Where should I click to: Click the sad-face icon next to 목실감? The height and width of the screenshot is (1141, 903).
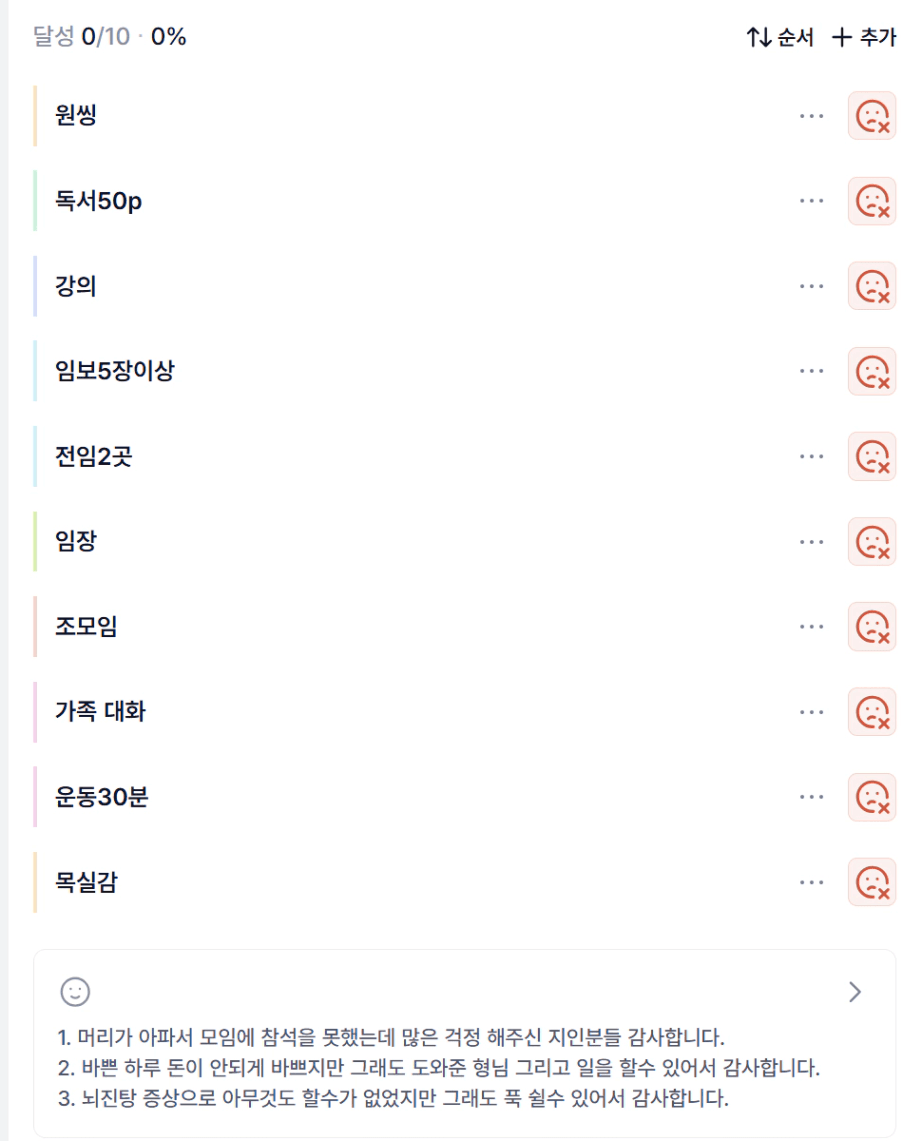click(871, 882)
